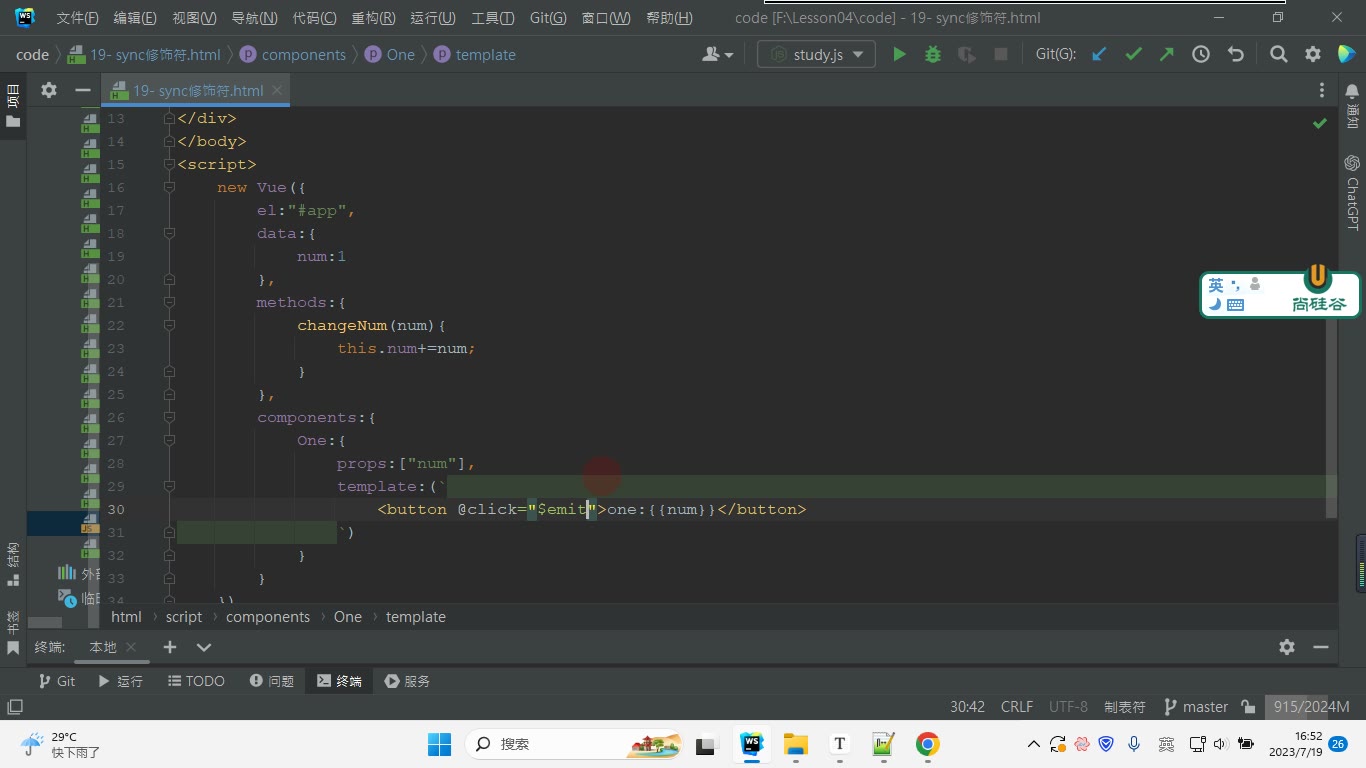
Task: Expand terminal shell options dropdown arrow
Action: 204,647
